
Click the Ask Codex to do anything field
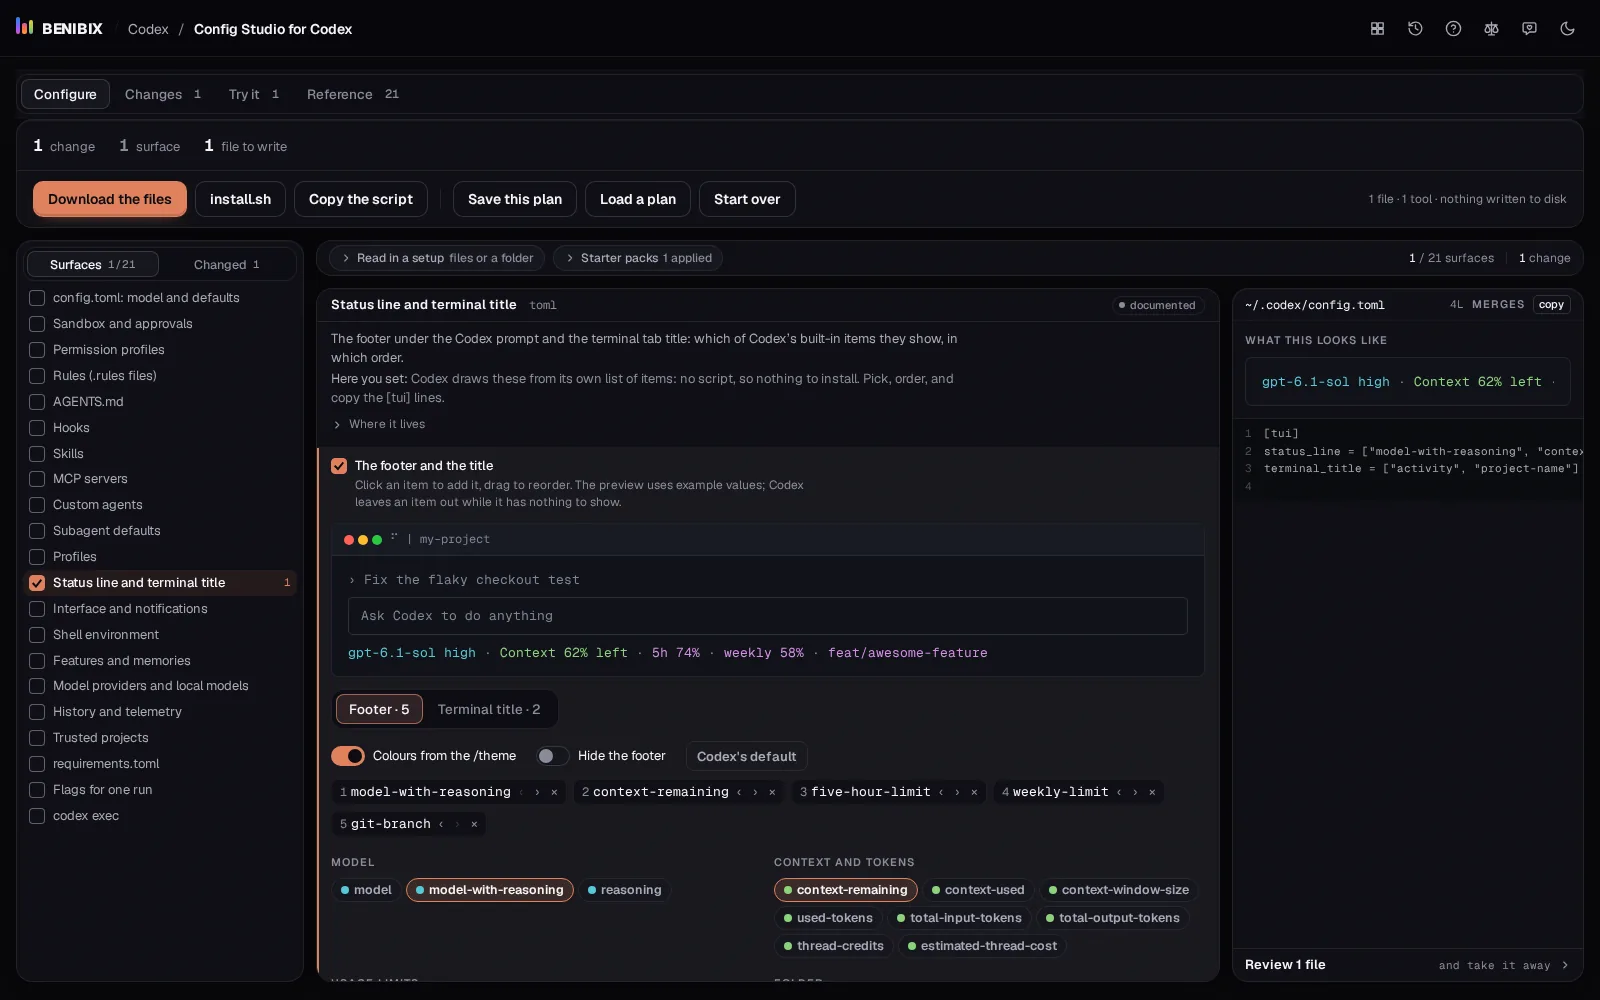[x=768, y=616]
